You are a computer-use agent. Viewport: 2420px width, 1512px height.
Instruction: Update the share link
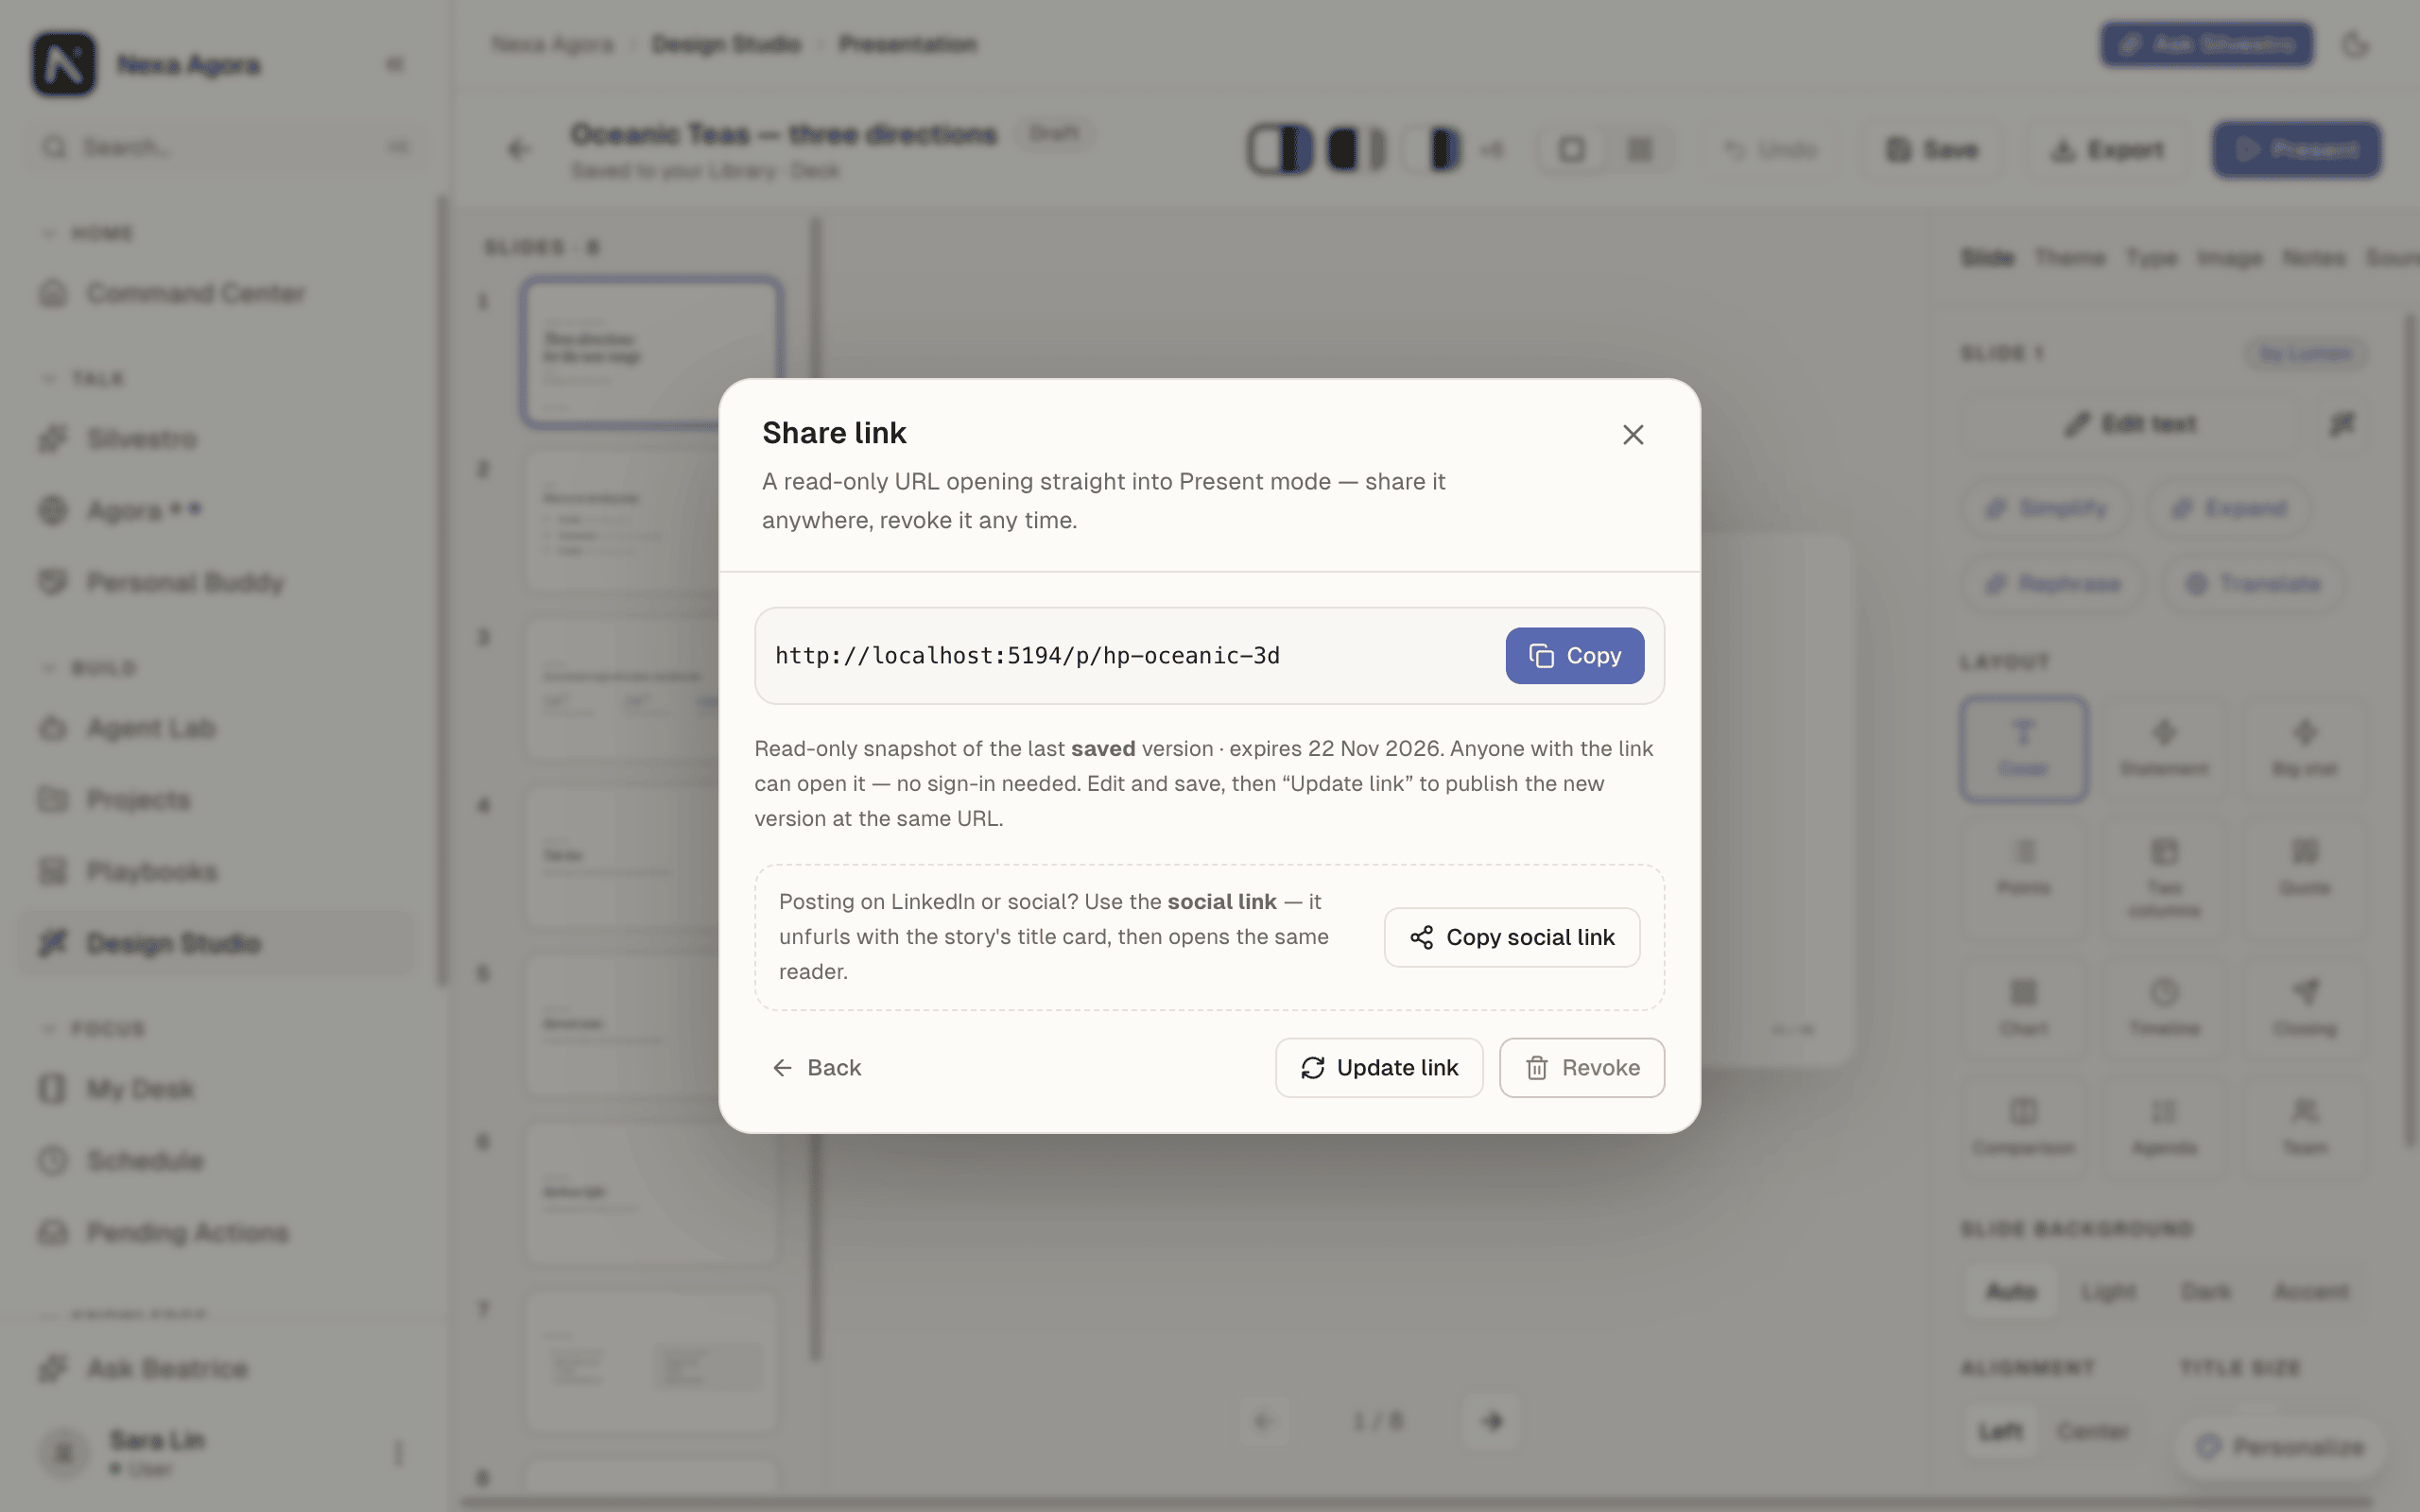click(1379, 1068)
